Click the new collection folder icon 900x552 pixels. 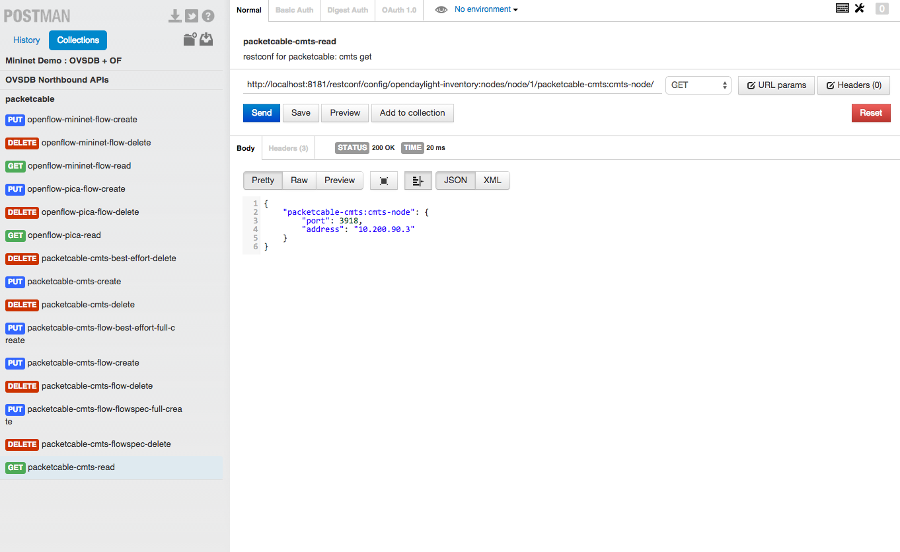(x=190, y=39)
